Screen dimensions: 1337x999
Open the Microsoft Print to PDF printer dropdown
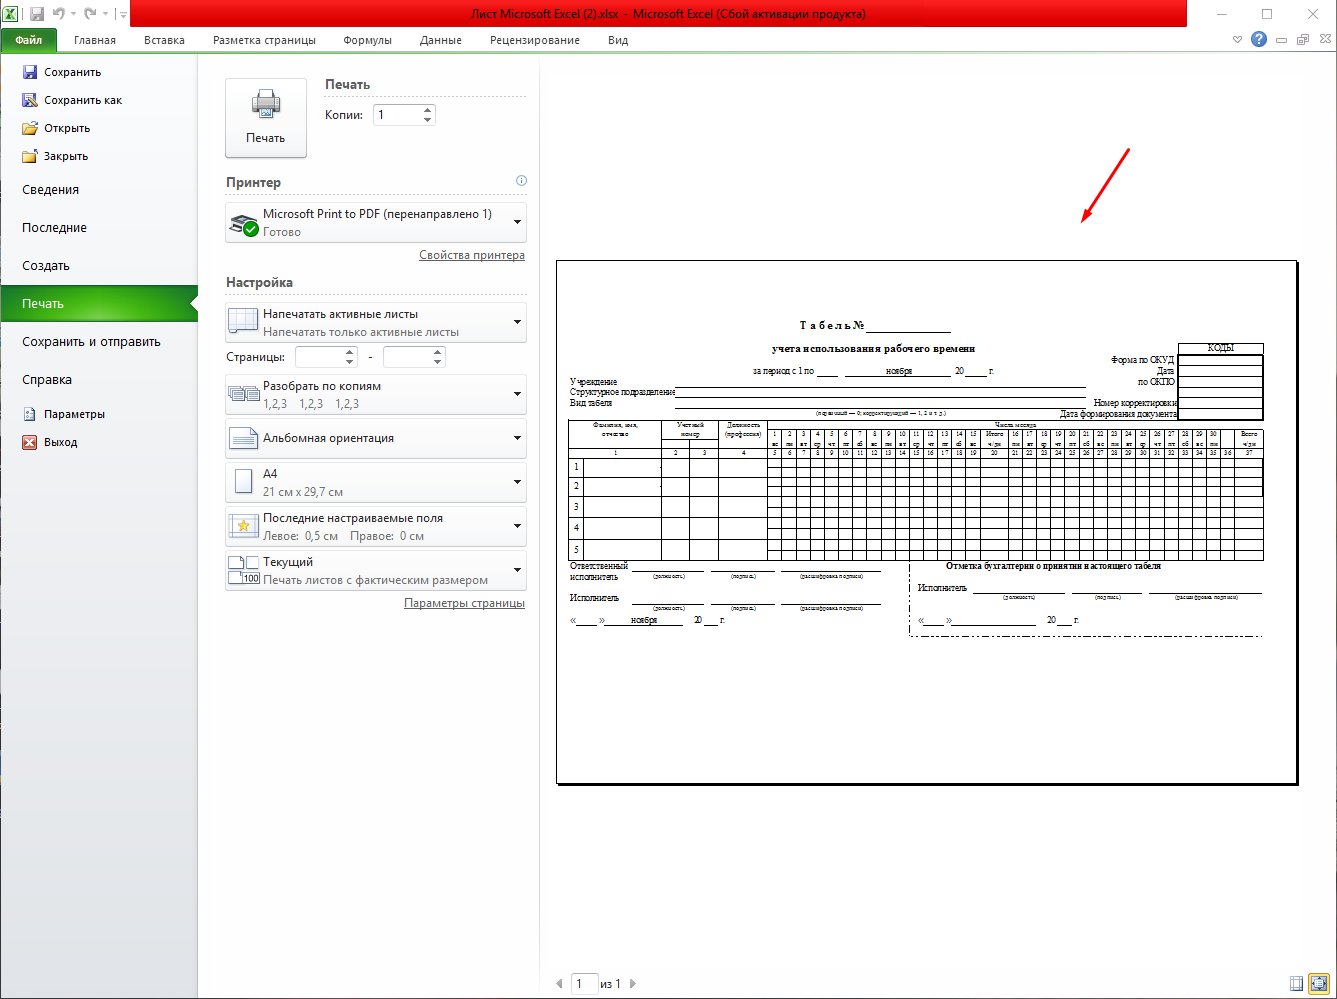point(376,223)
